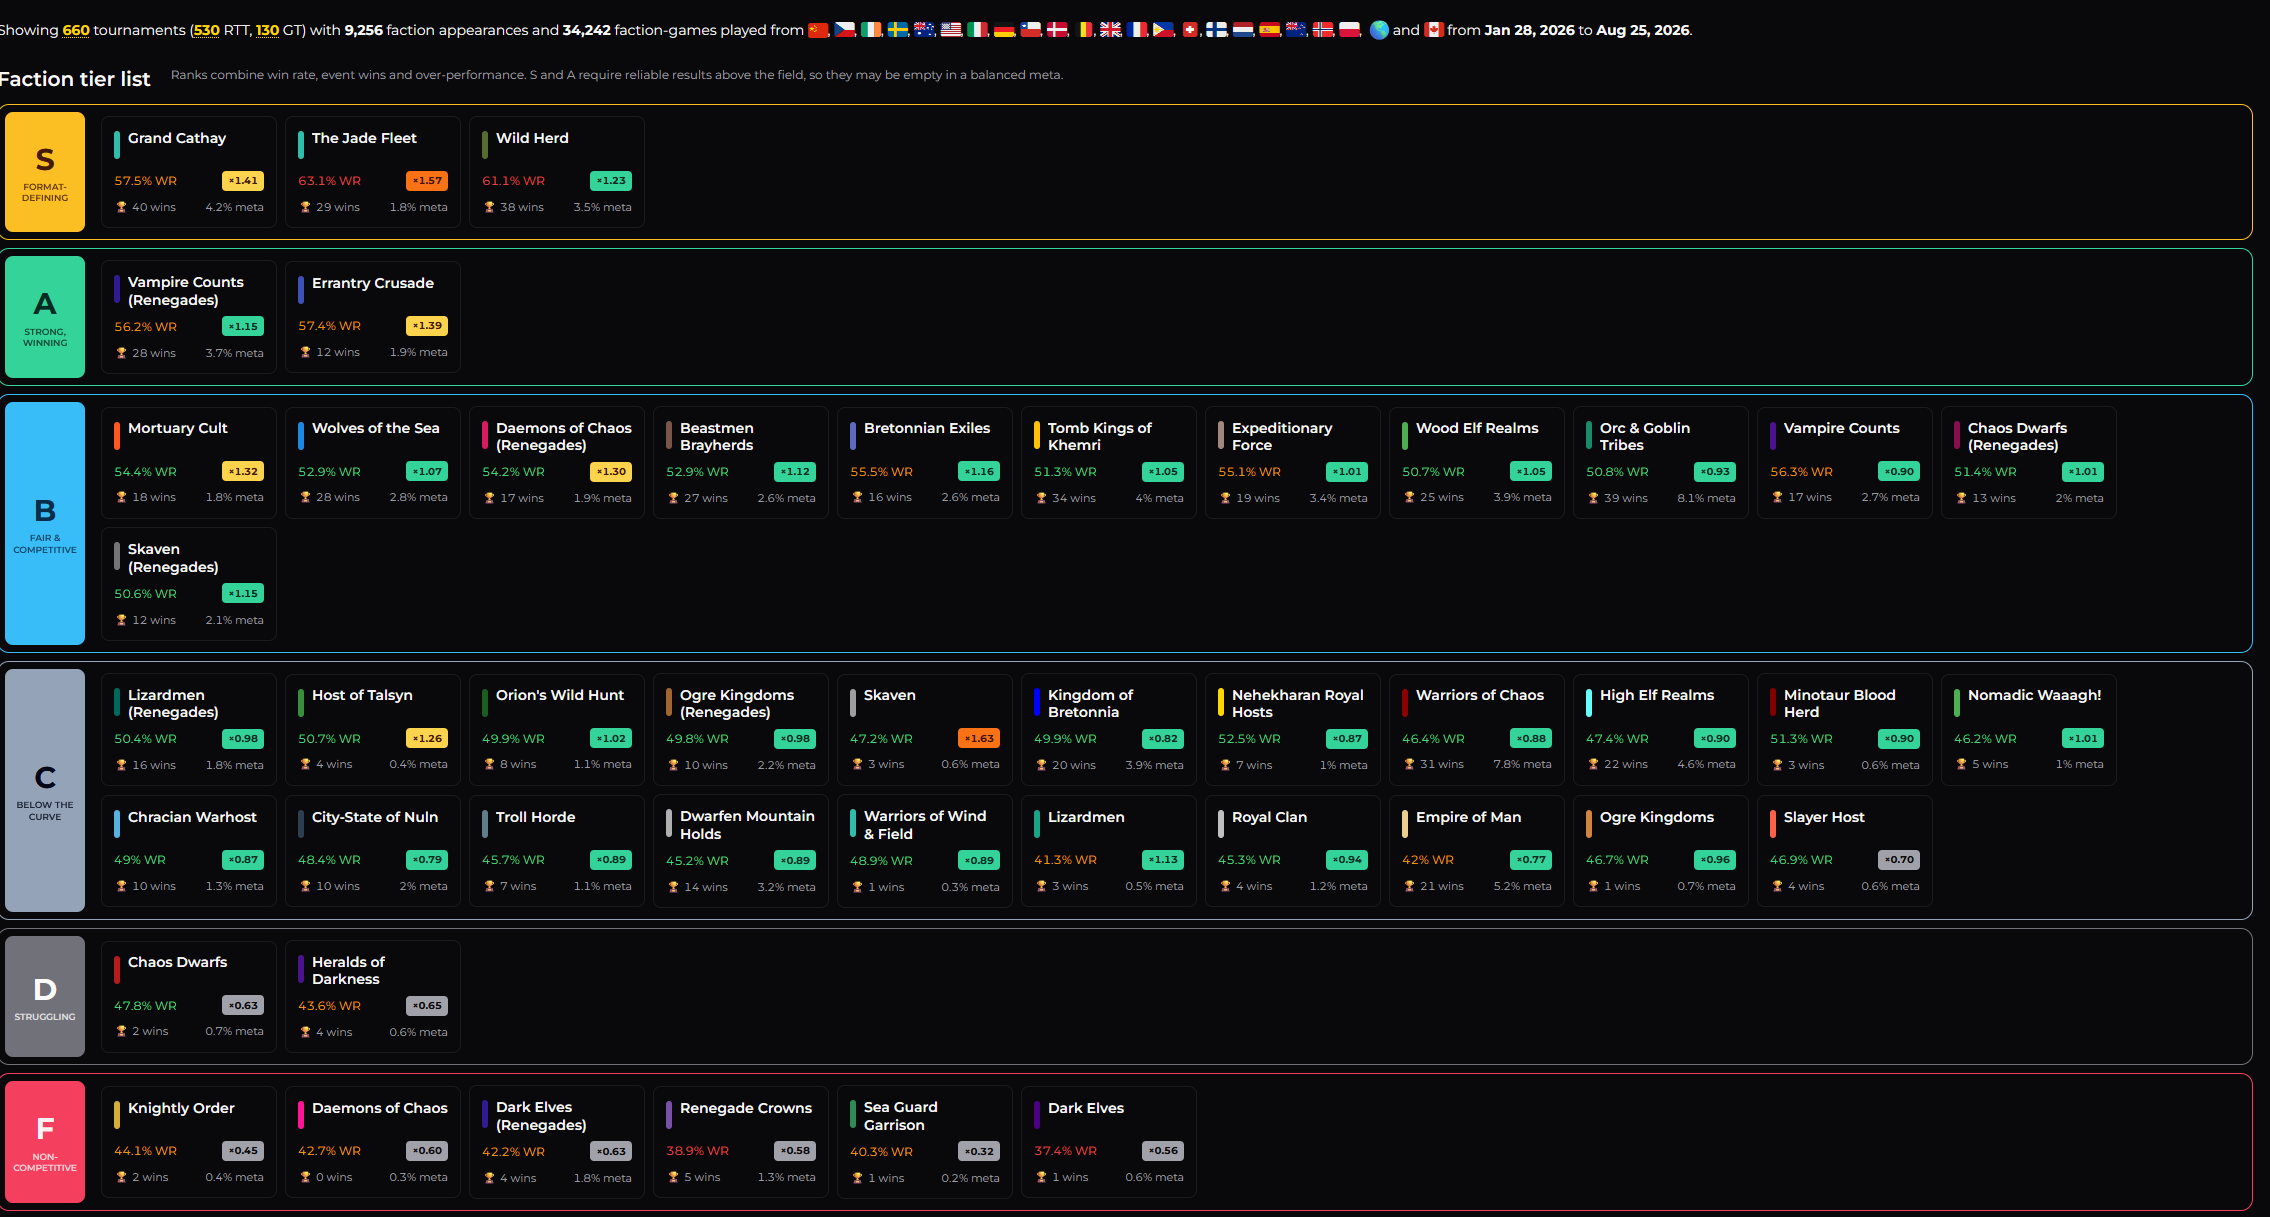
Task: Select the F Non-Competitive tier badge
Action: [45, 1142]
